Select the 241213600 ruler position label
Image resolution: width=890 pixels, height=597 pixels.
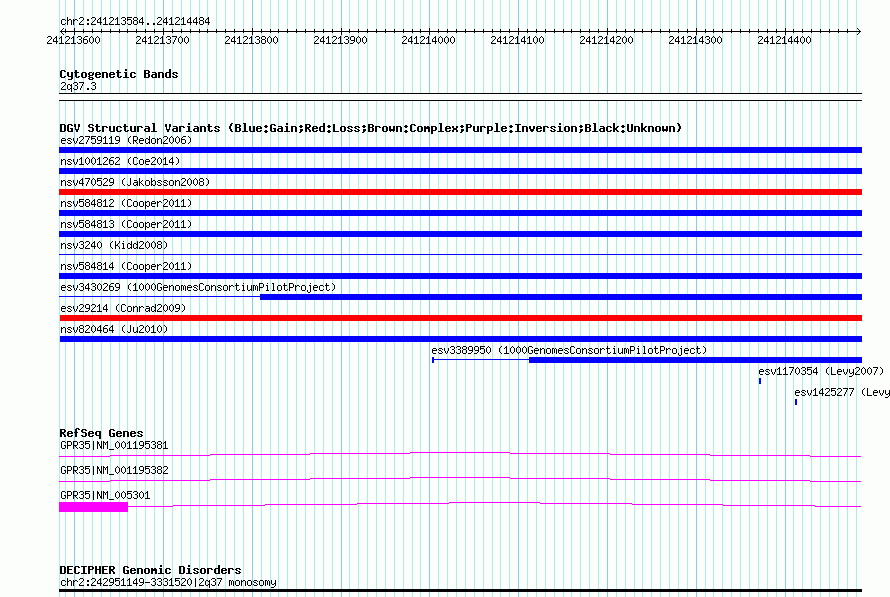(x=73, y=40)
